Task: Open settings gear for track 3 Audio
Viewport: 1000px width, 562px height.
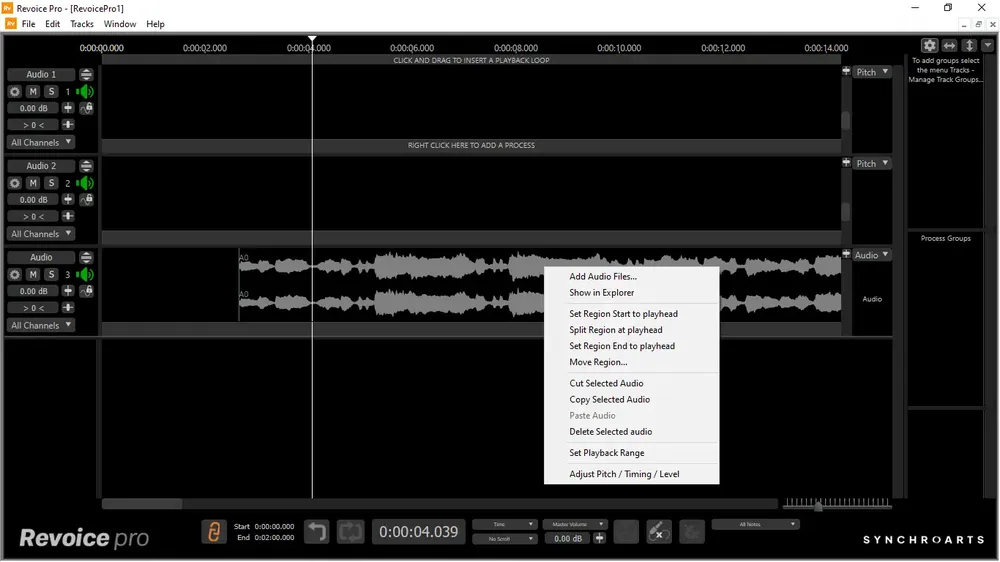Action: click(15, 274)
